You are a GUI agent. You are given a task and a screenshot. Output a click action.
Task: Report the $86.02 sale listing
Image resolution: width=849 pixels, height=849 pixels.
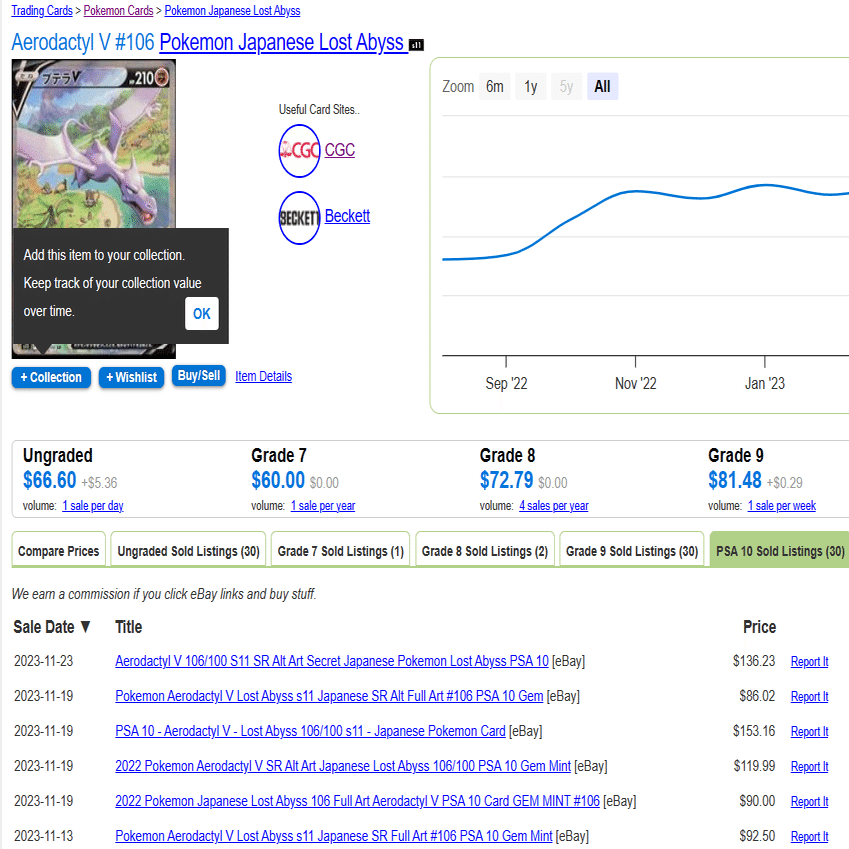coord(809,697)
